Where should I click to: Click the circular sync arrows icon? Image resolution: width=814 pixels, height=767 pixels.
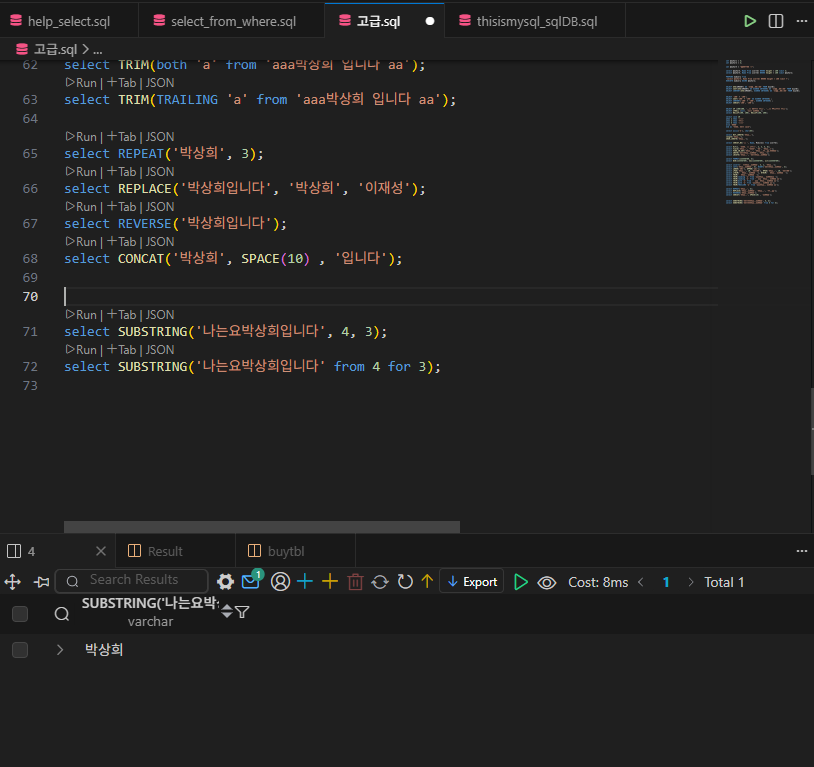380,582
